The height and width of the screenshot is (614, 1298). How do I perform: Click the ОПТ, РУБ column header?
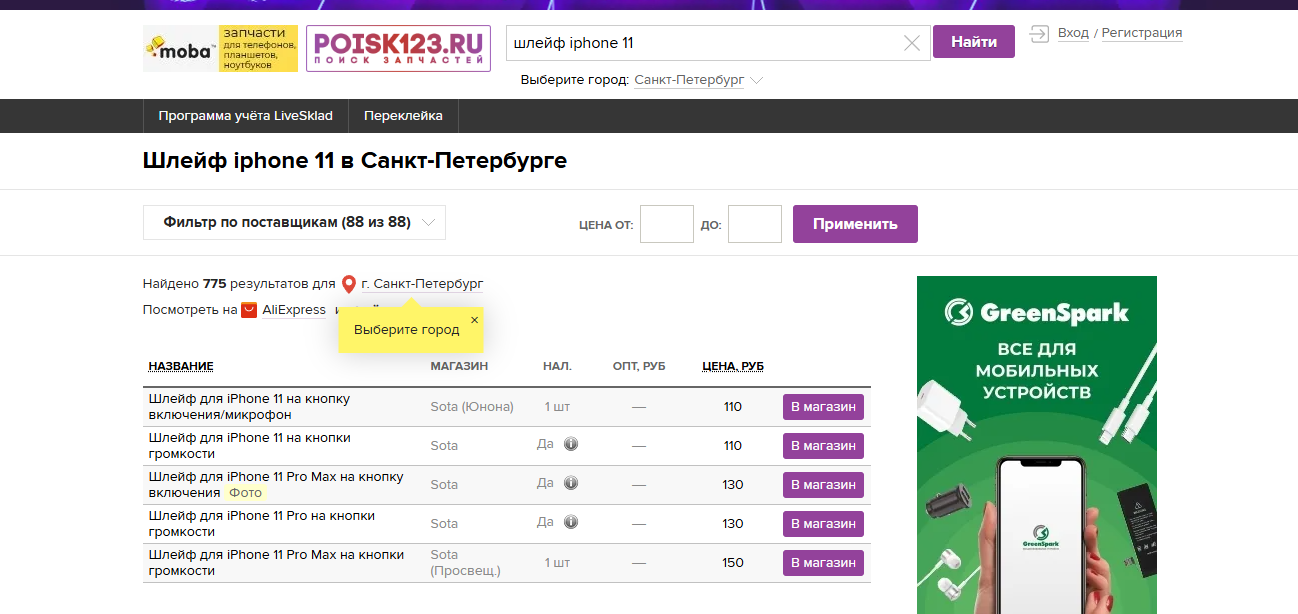click(639, 366)
